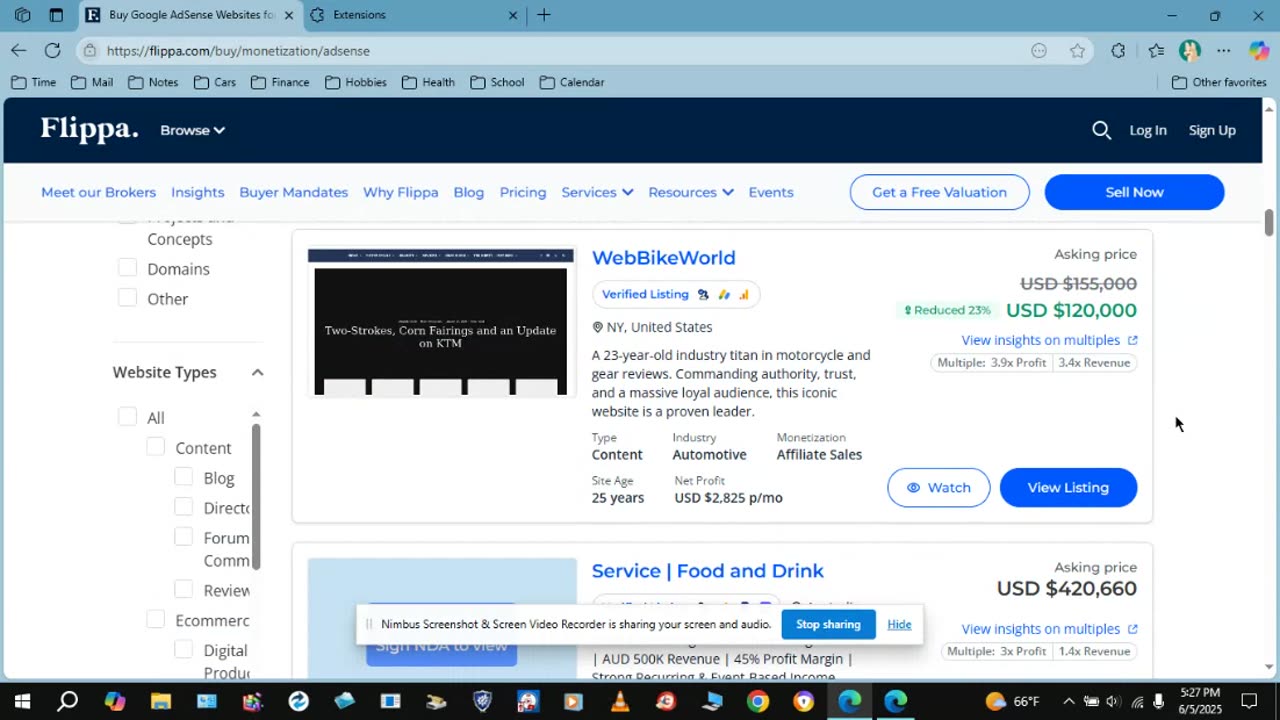Screen dimensions: 1280x720
Task: Go to Events menu item
Action: pos(771,192)
